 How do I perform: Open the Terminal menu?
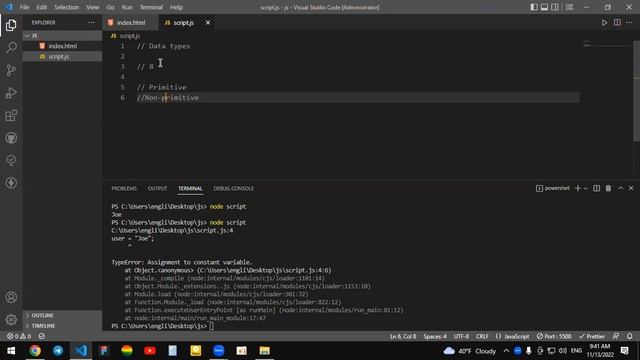151,7
